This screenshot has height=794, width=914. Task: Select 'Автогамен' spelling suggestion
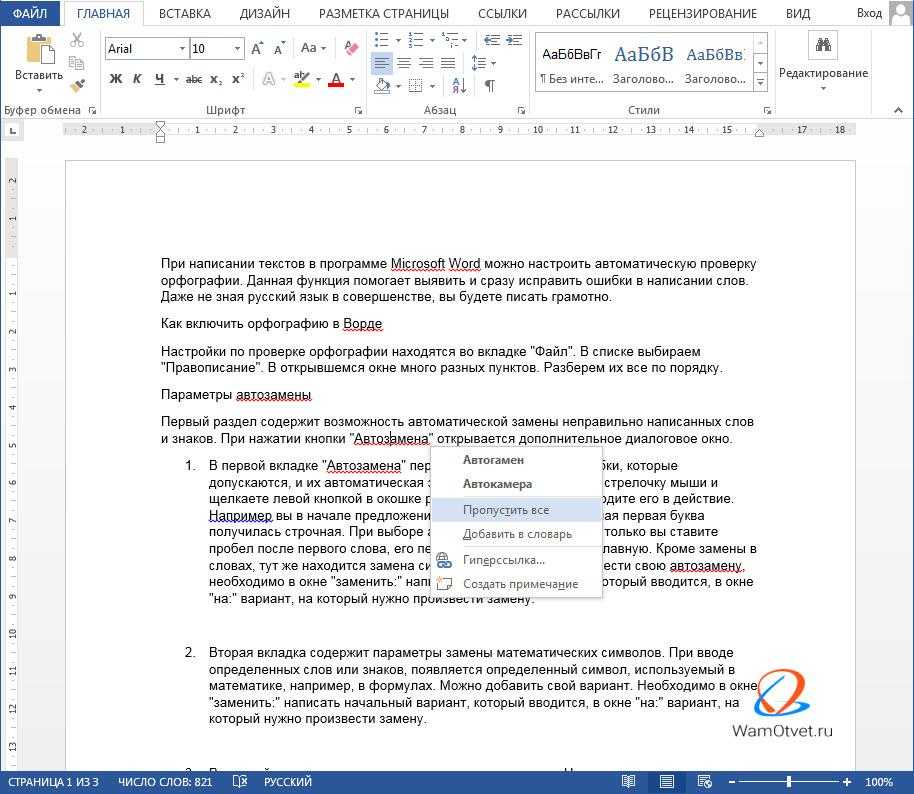click(493, 460)
